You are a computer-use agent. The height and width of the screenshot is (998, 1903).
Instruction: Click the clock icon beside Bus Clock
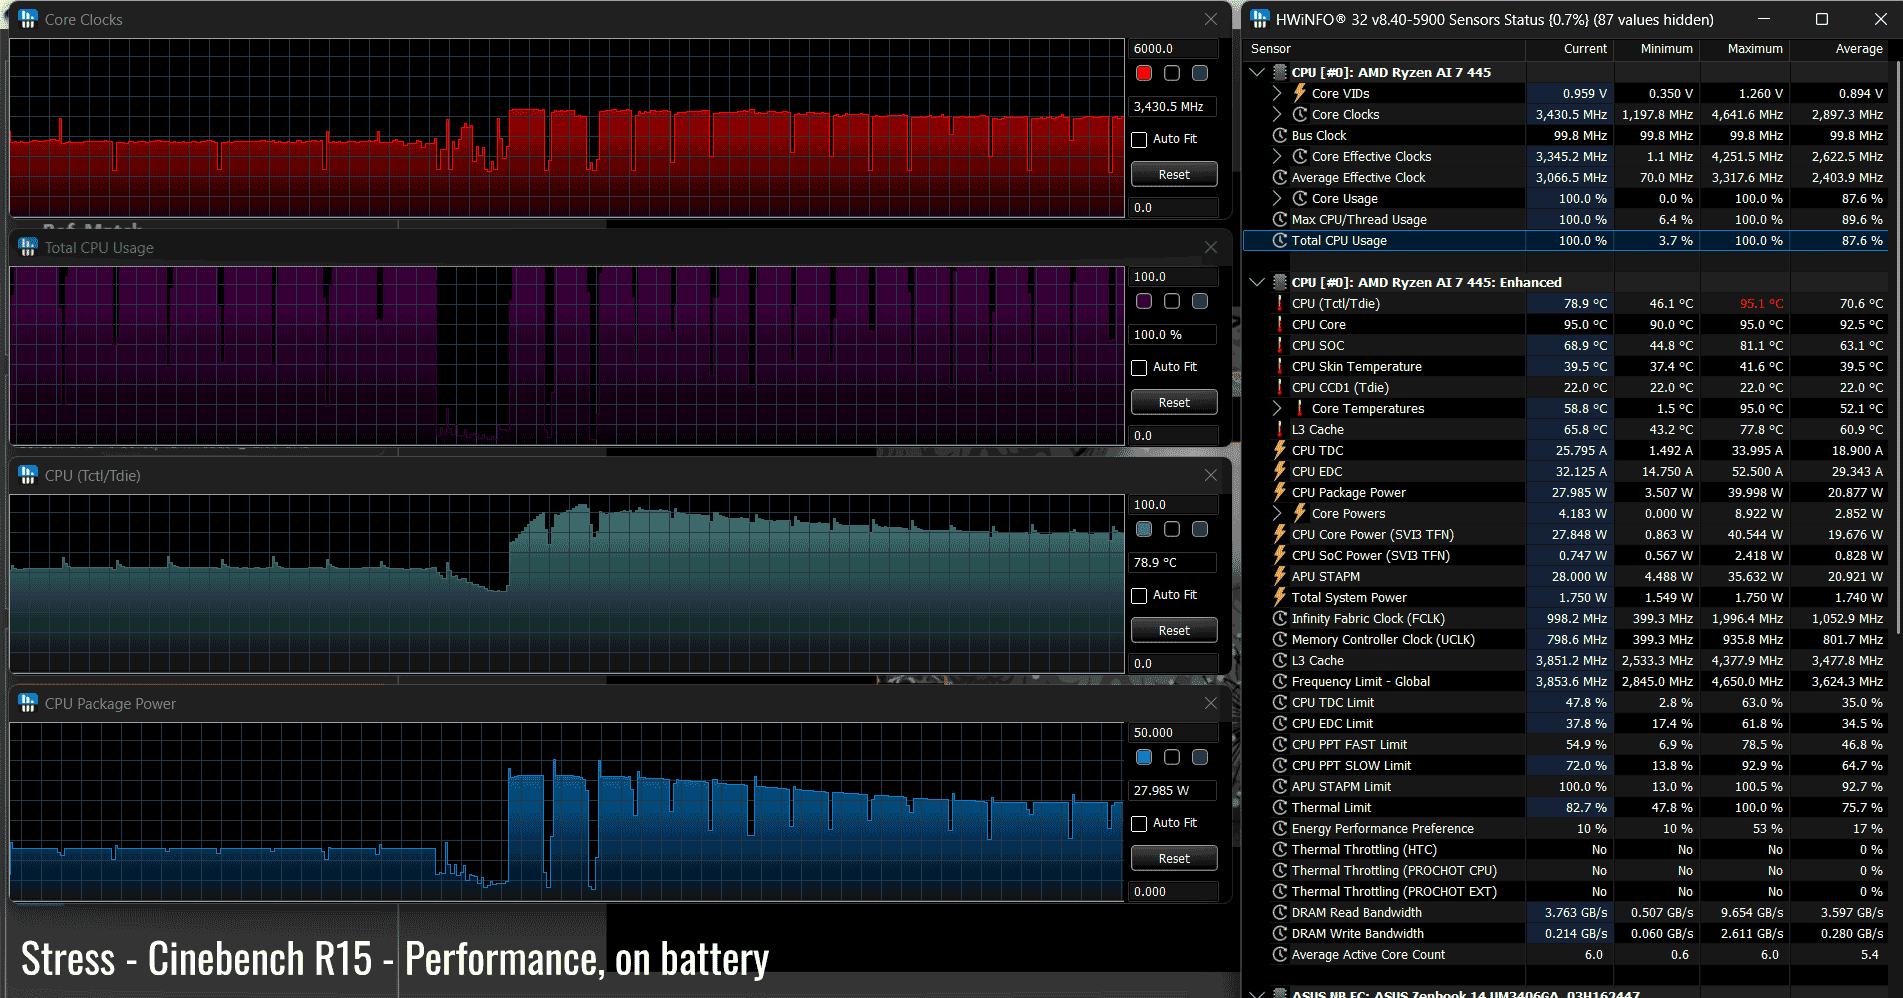[1280, 135]
